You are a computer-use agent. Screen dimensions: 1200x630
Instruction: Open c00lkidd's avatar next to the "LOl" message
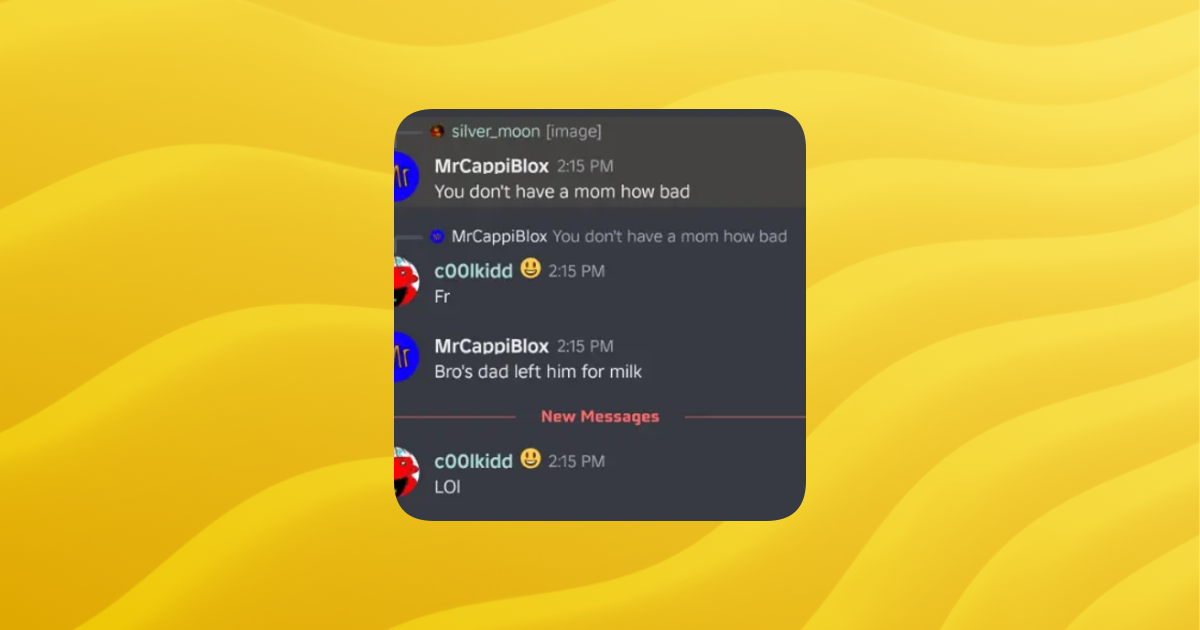coord(406,472)
